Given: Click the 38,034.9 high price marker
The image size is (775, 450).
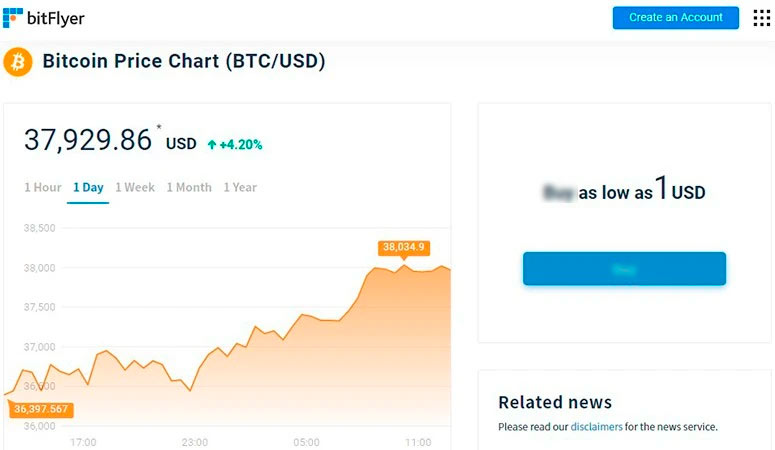Looking at the screenshot, I should (x=404, y=247).
